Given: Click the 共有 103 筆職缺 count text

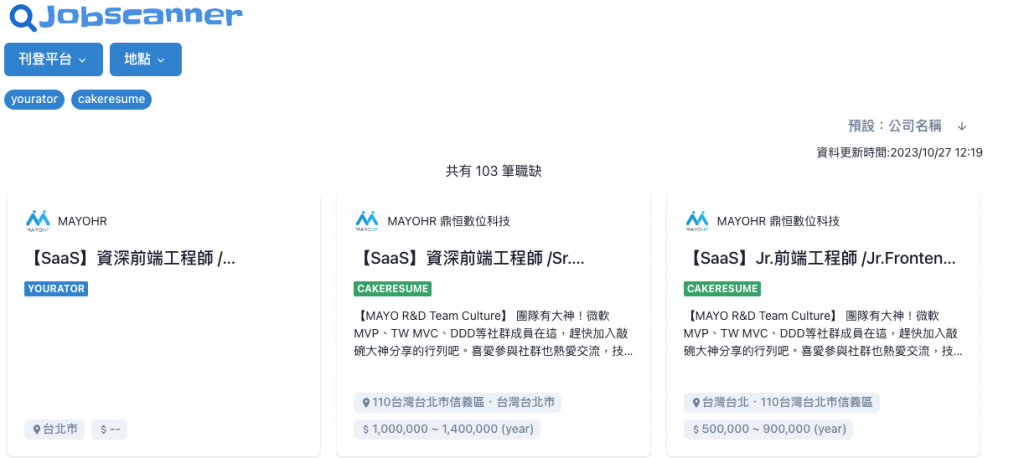Looking at the screenshot, I should coord(494,171).
